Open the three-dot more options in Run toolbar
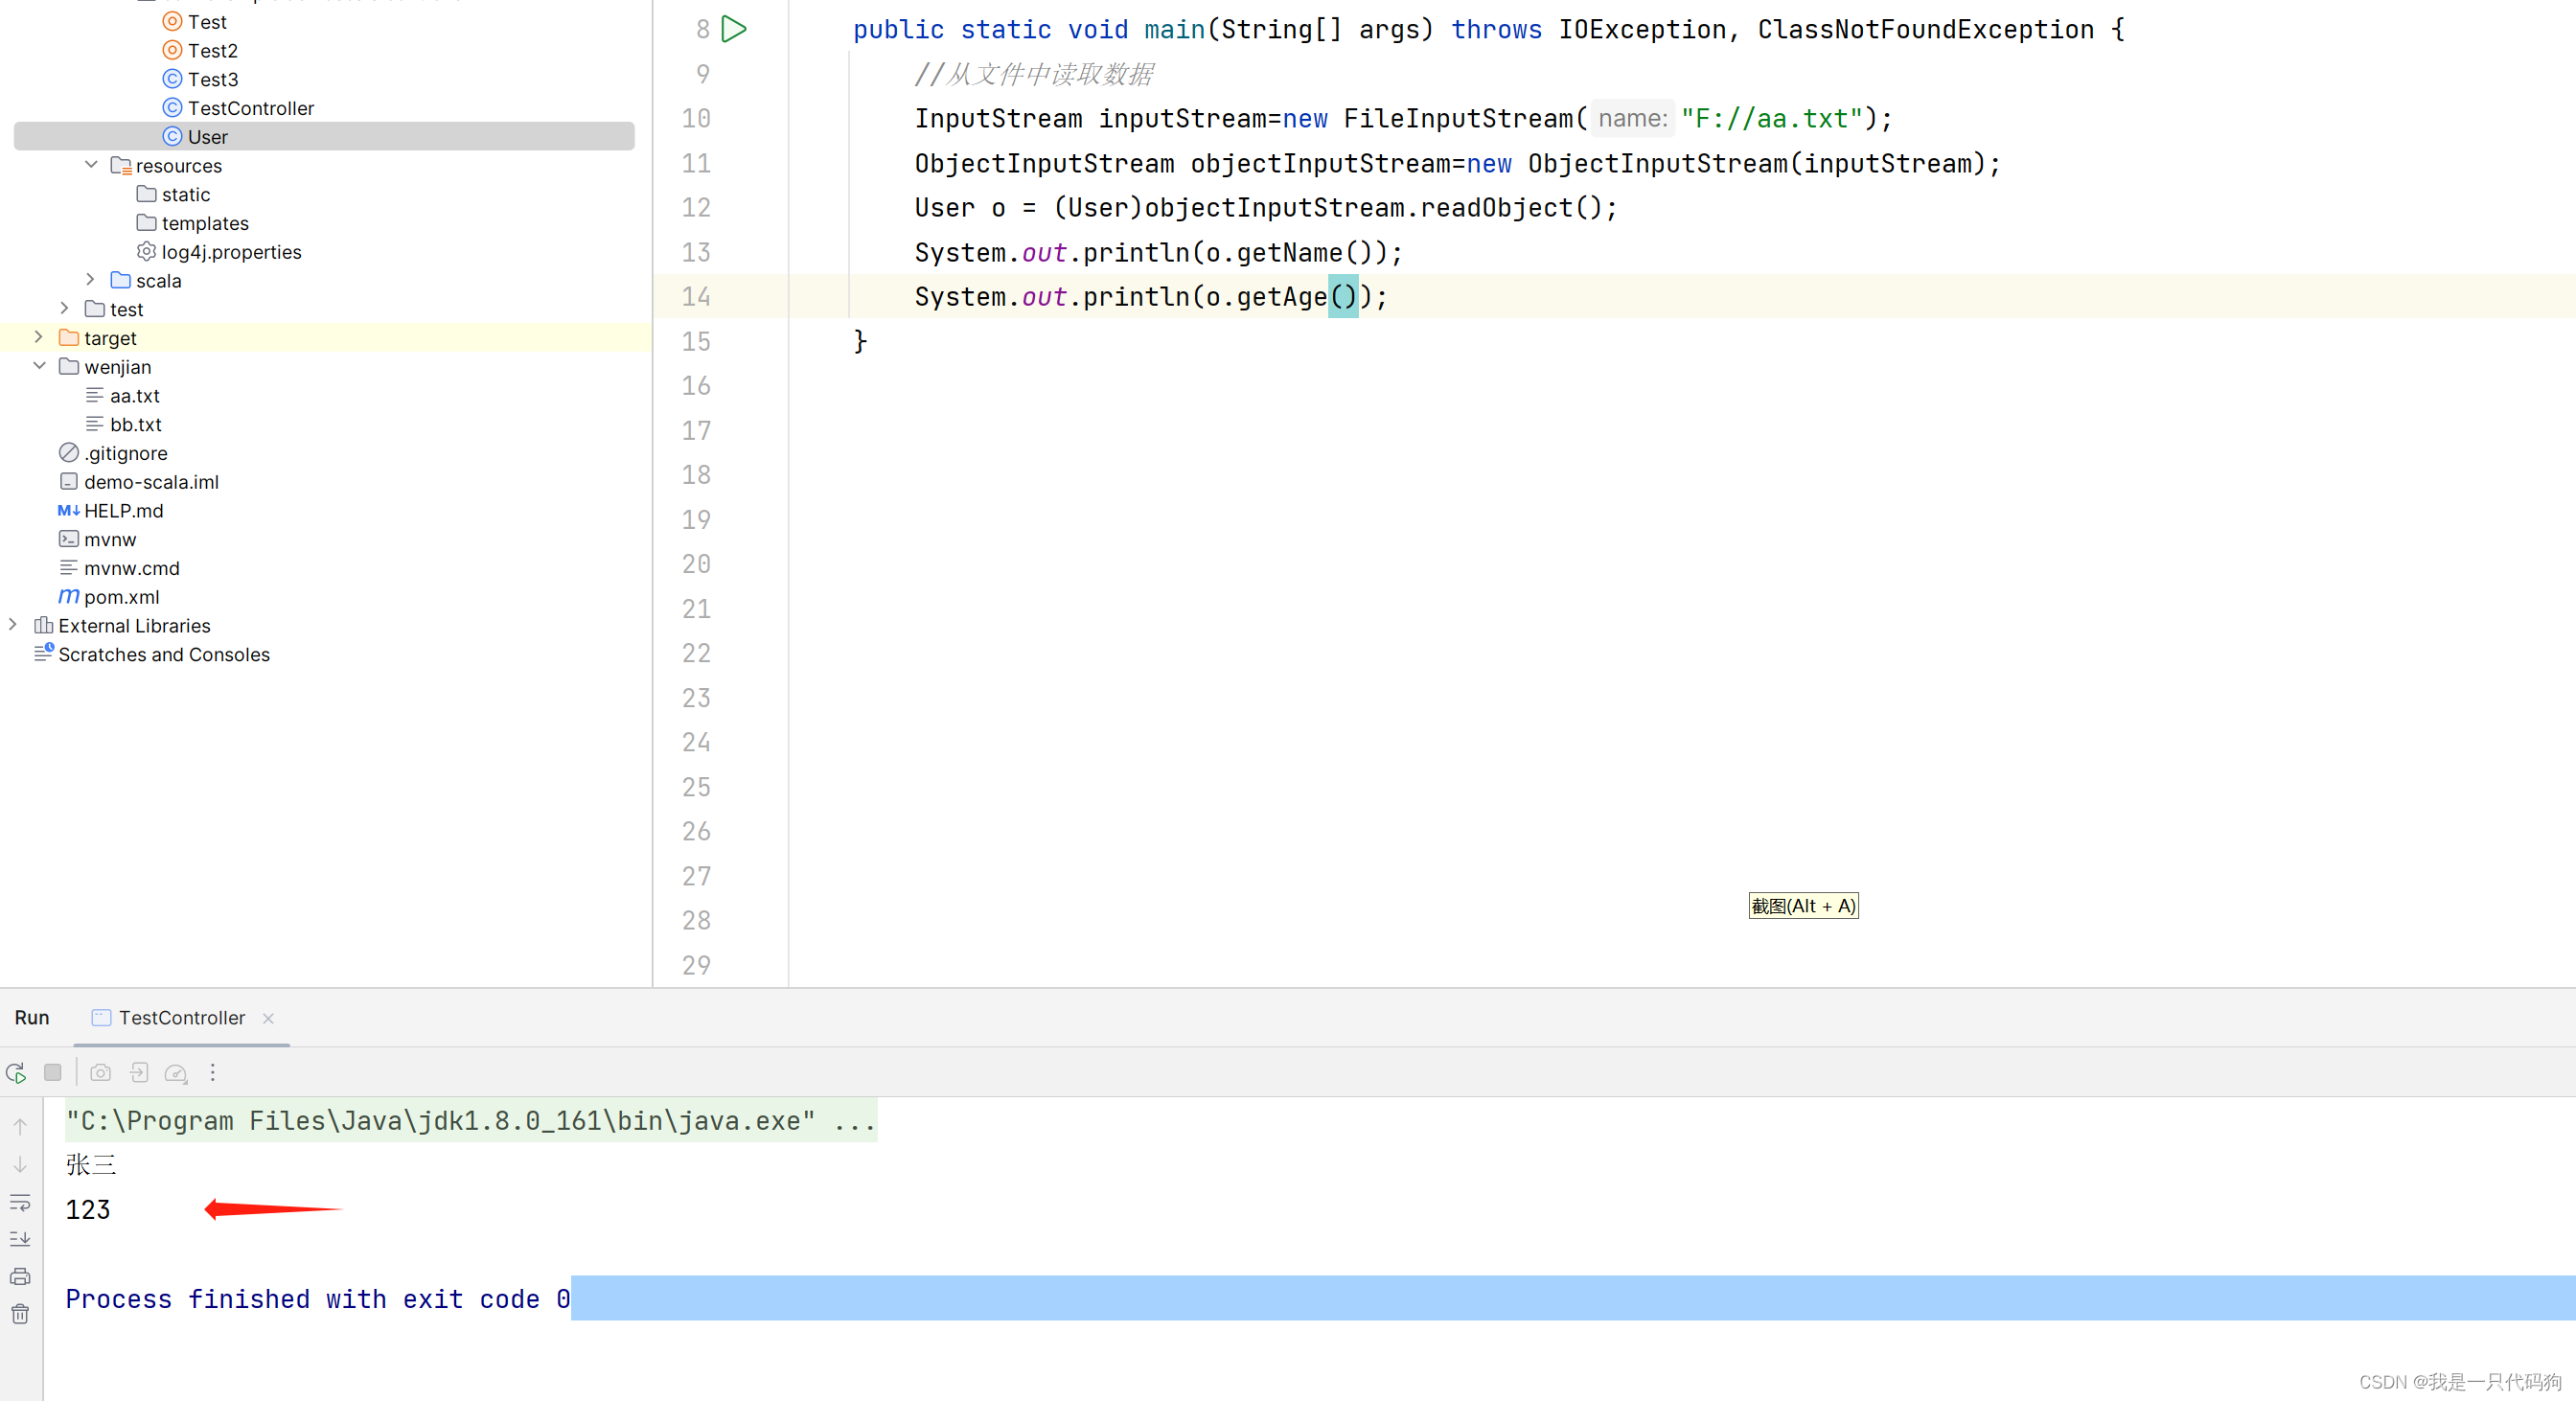 point(213,1073)
